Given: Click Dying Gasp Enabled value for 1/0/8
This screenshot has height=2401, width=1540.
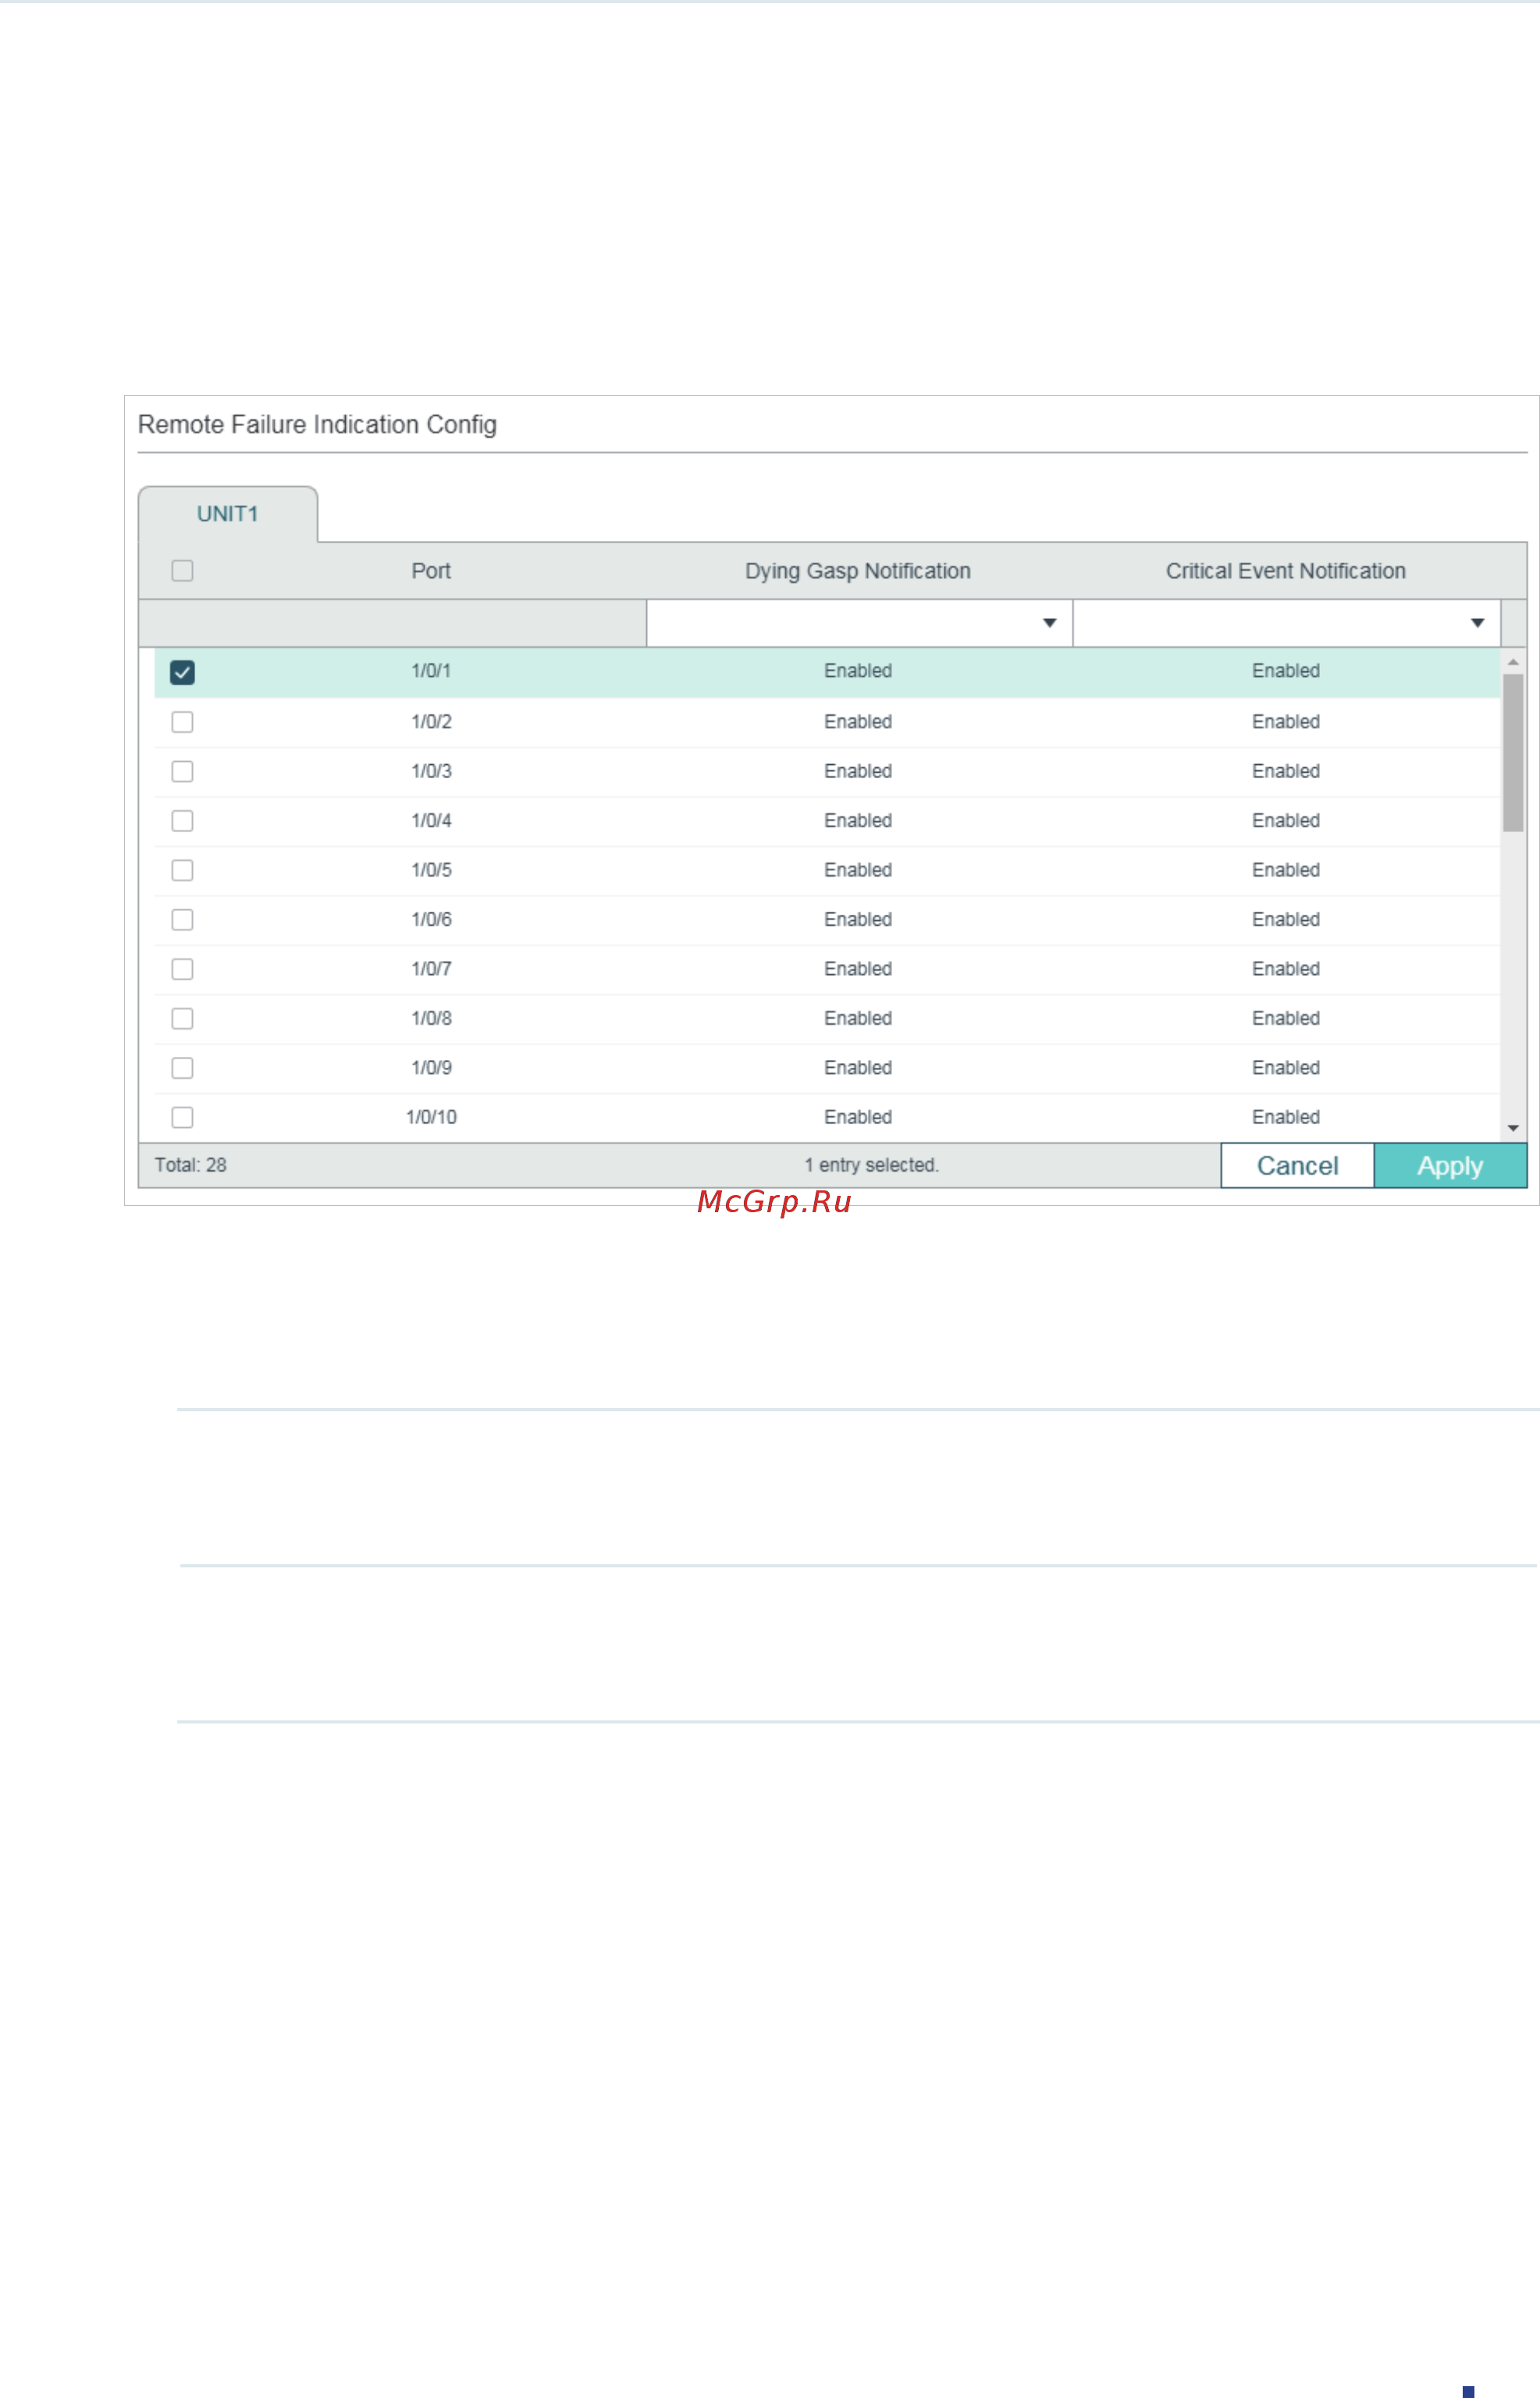Looking at the screenshot, I should click(x=858, y=1019).
